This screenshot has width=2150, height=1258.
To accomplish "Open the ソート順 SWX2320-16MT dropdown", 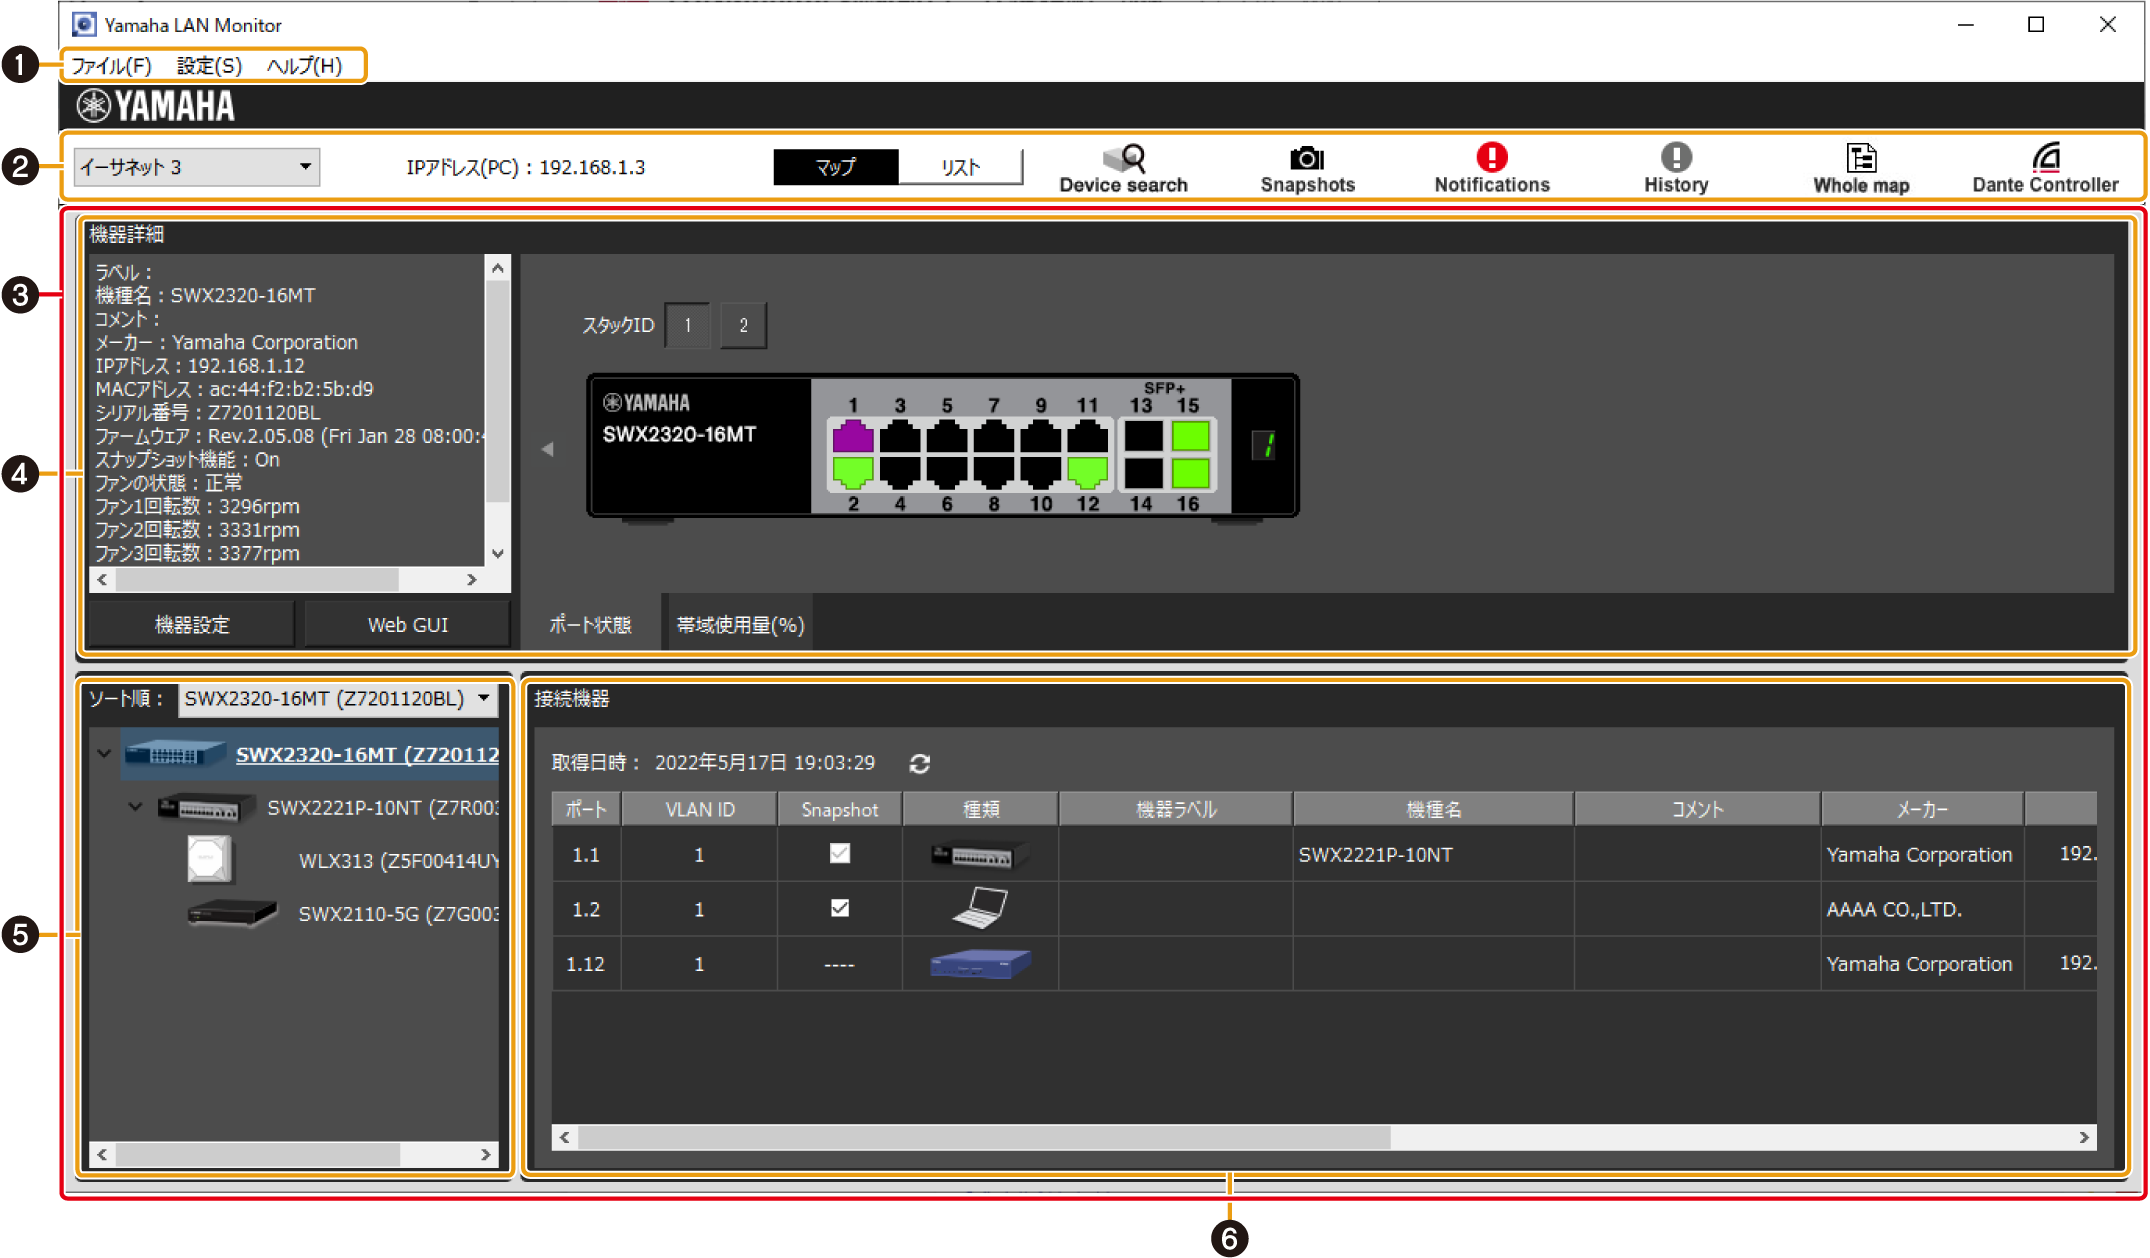I will 337,698.
